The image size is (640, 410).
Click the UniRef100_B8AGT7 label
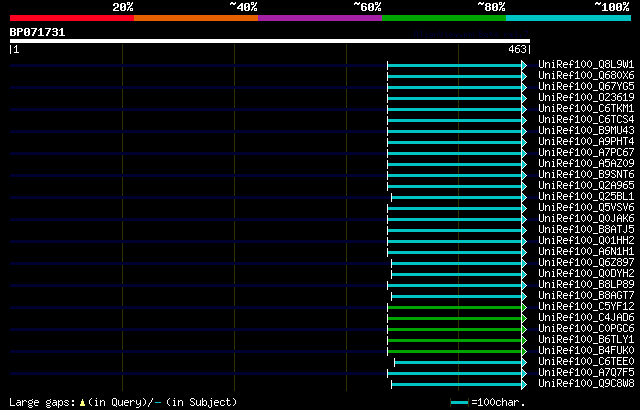click(586, 296)
